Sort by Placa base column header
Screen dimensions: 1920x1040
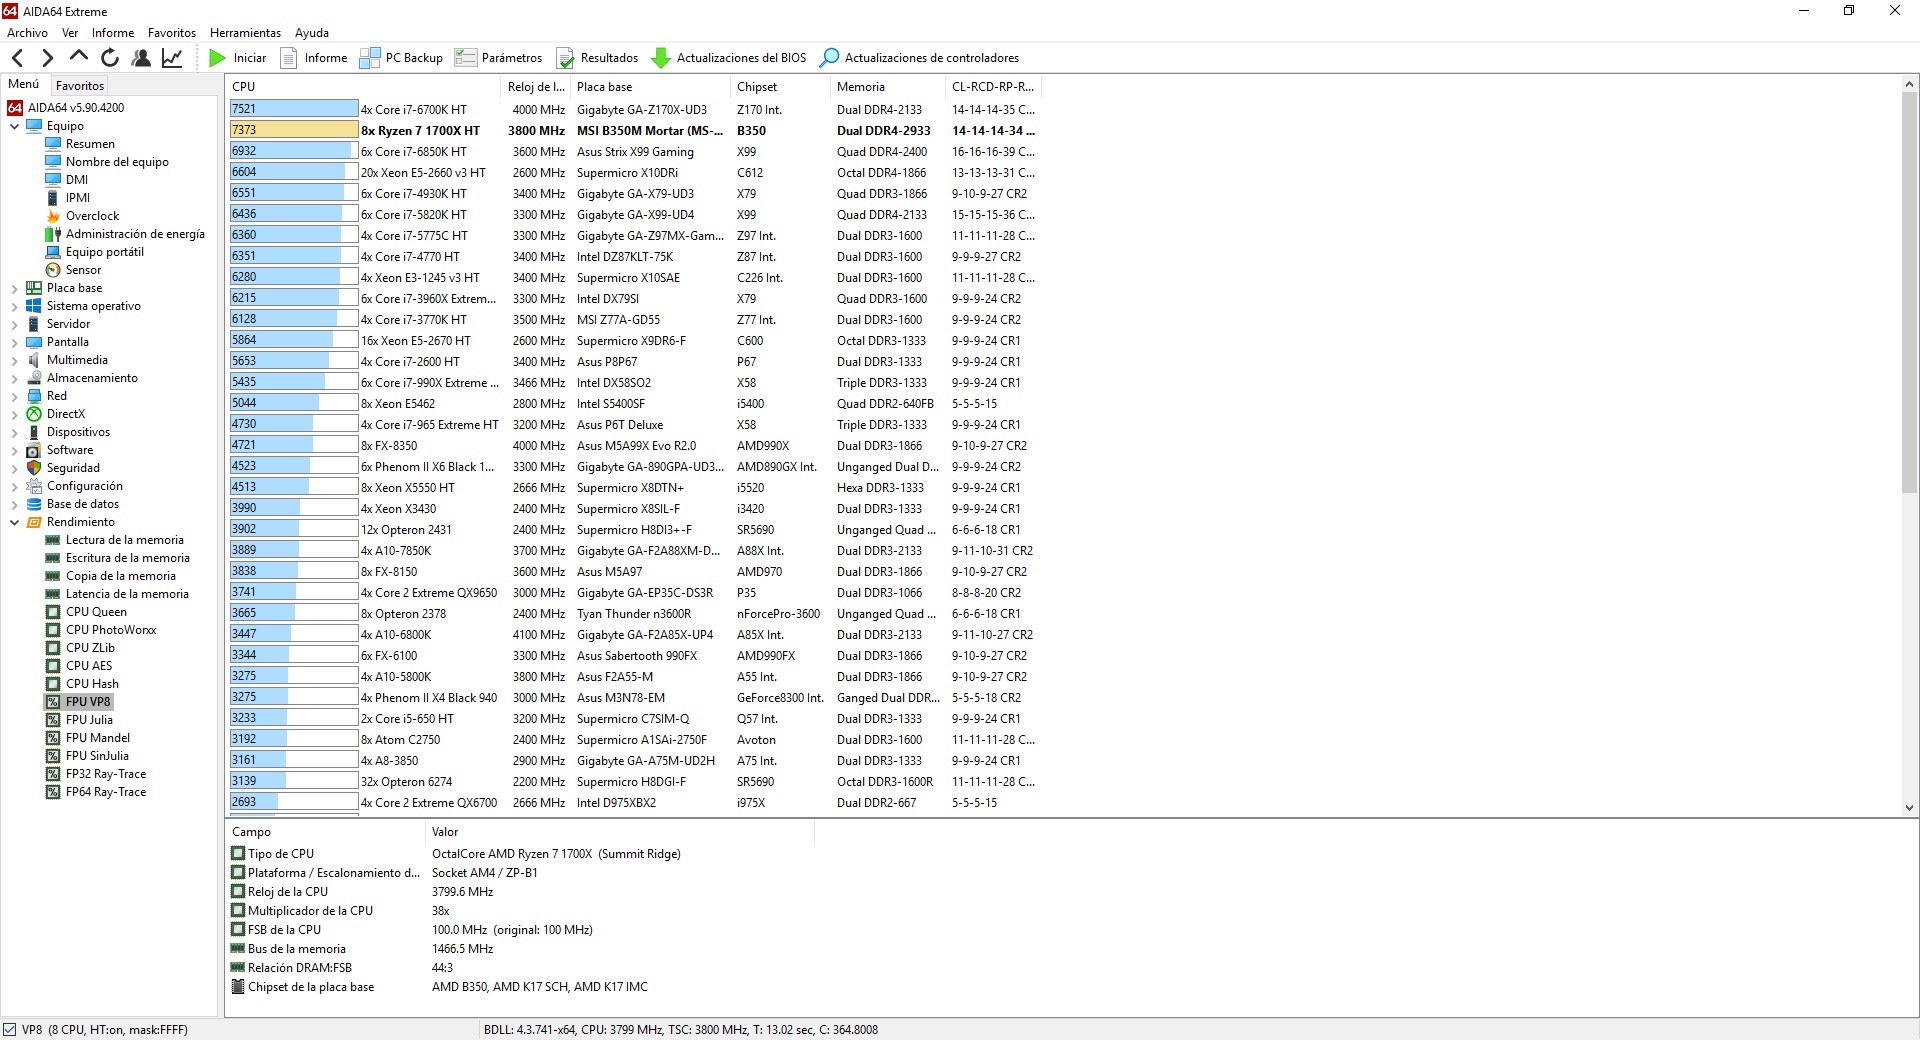pyautogui.click(x=651, y=87)
